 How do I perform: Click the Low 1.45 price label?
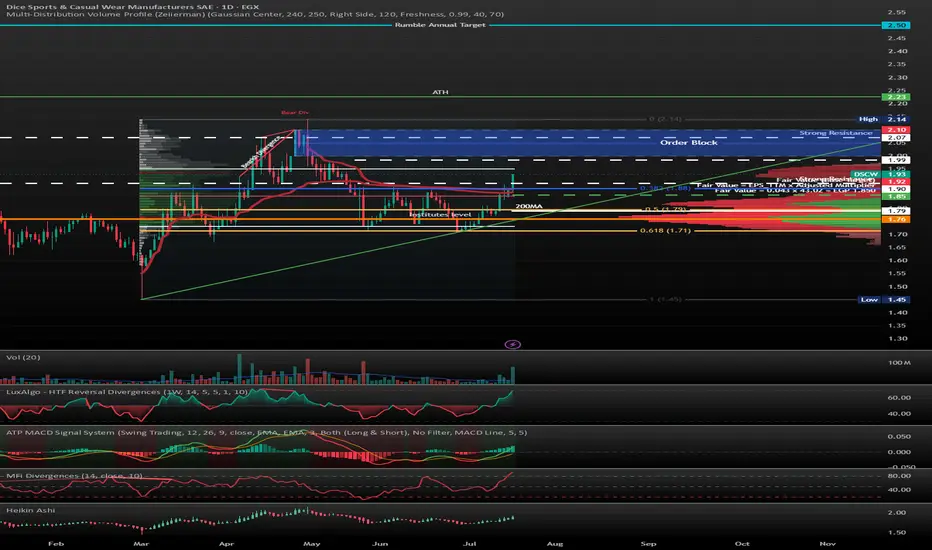click(x=883, y=300)
